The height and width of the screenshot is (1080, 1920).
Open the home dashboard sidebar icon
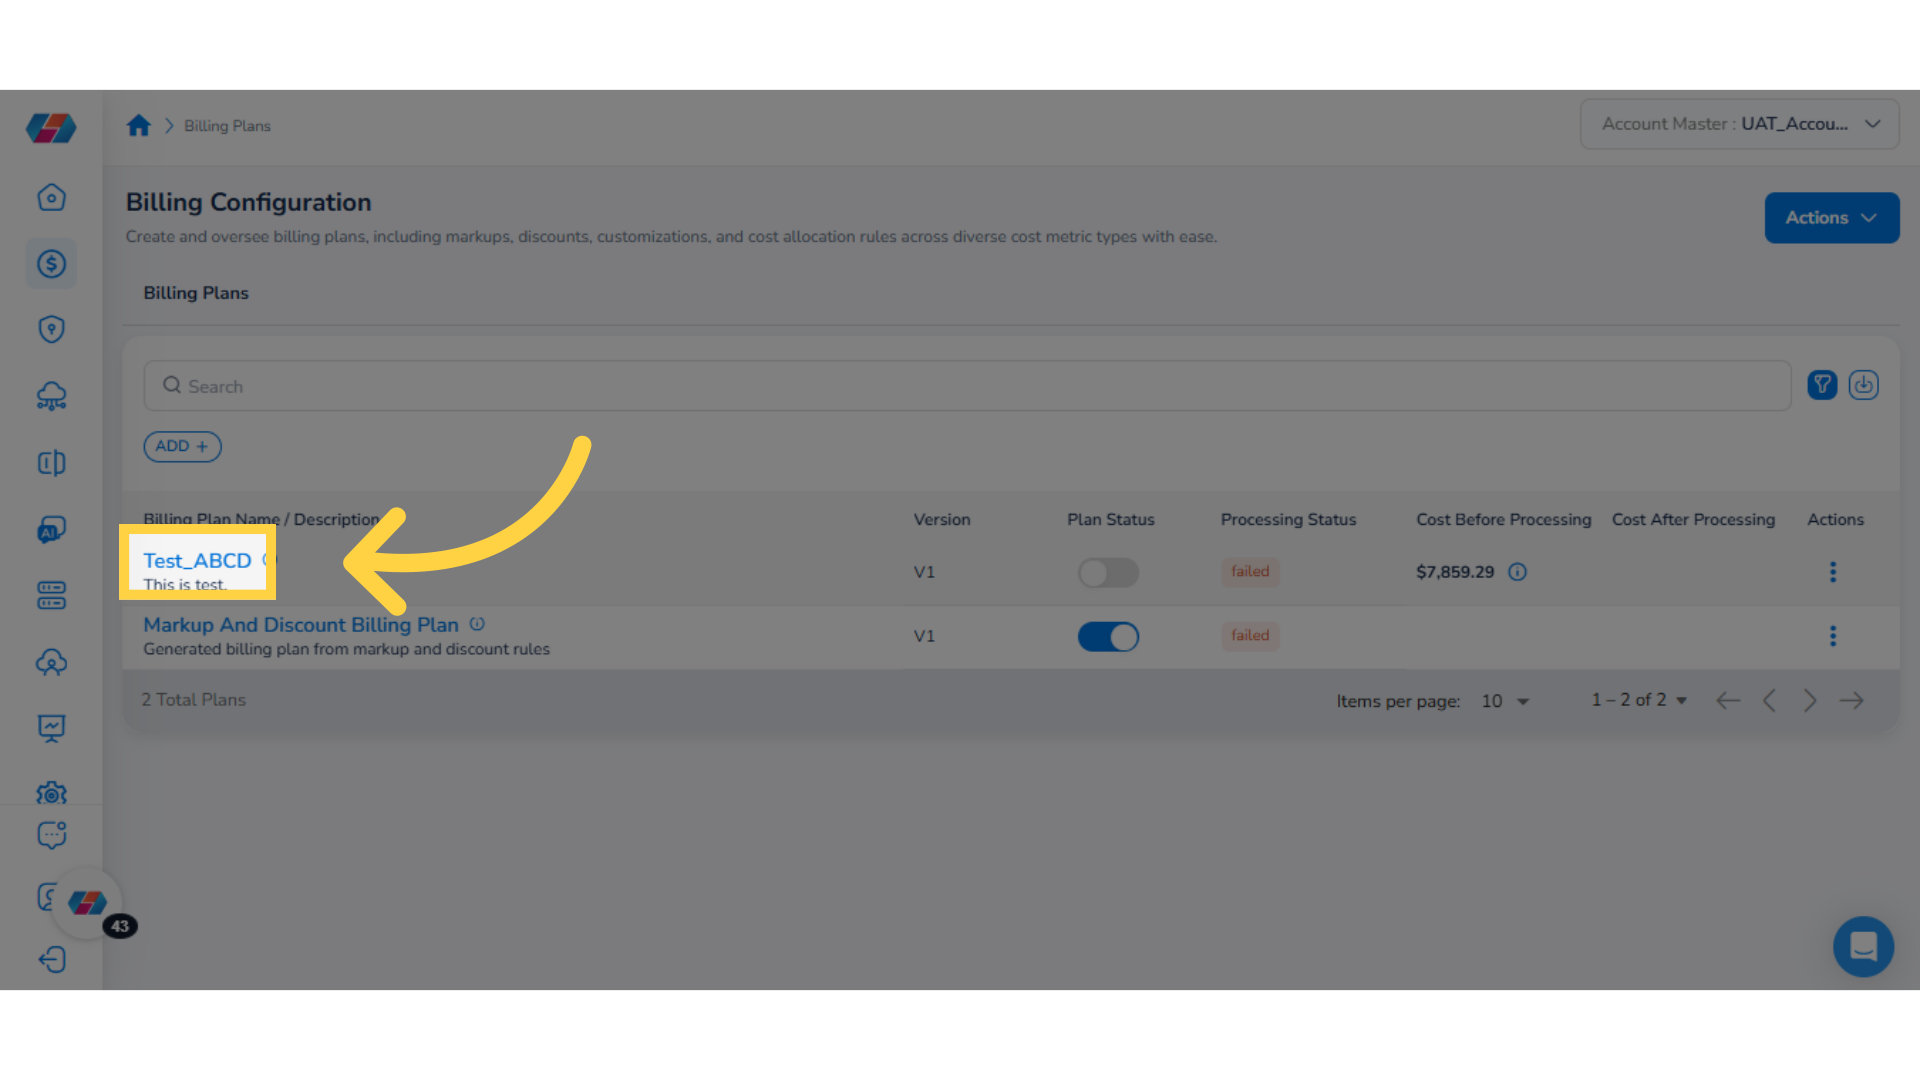pyautogui.click(x=51, y=197)
